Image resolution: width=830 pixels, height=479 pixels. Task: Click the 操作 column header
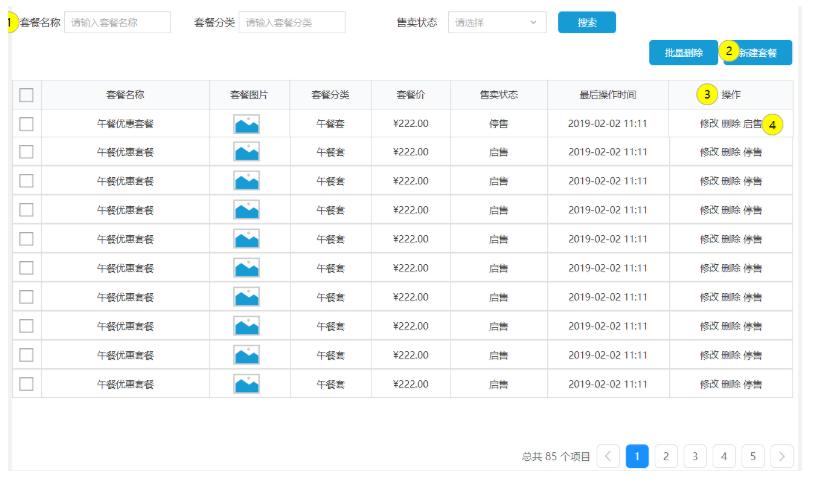[731, 95]
